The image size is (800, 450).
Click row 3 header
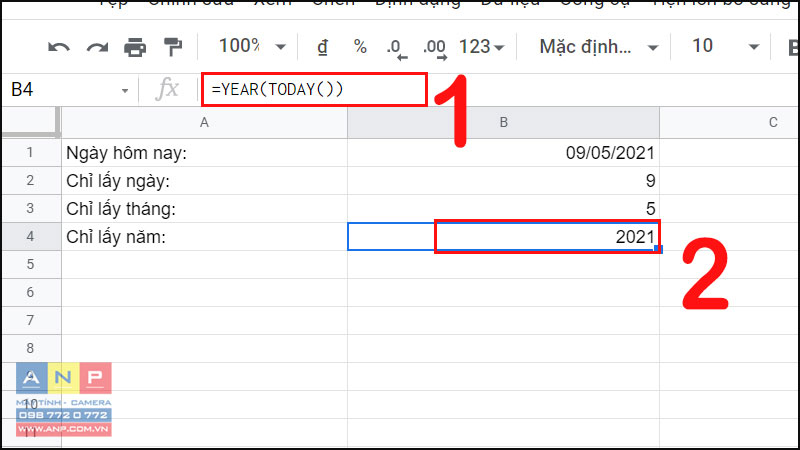(30, 209)
